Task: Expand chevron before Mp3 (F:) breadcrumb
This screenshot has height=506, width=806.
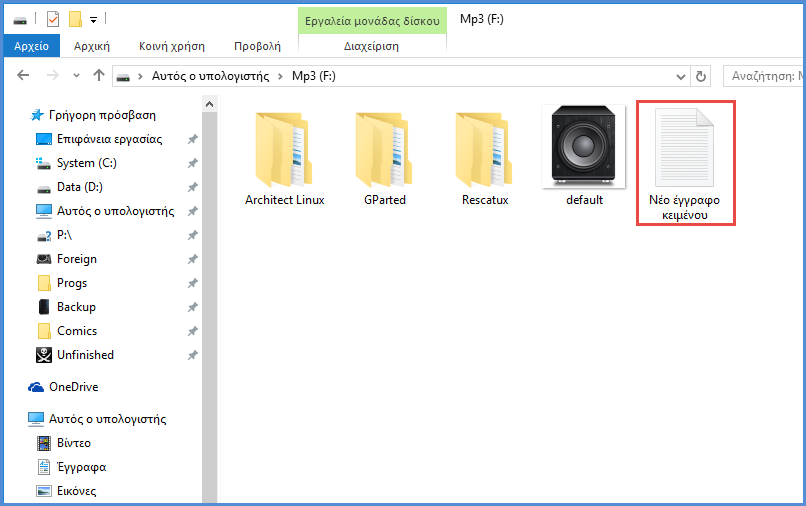Action: click(281, 77)
